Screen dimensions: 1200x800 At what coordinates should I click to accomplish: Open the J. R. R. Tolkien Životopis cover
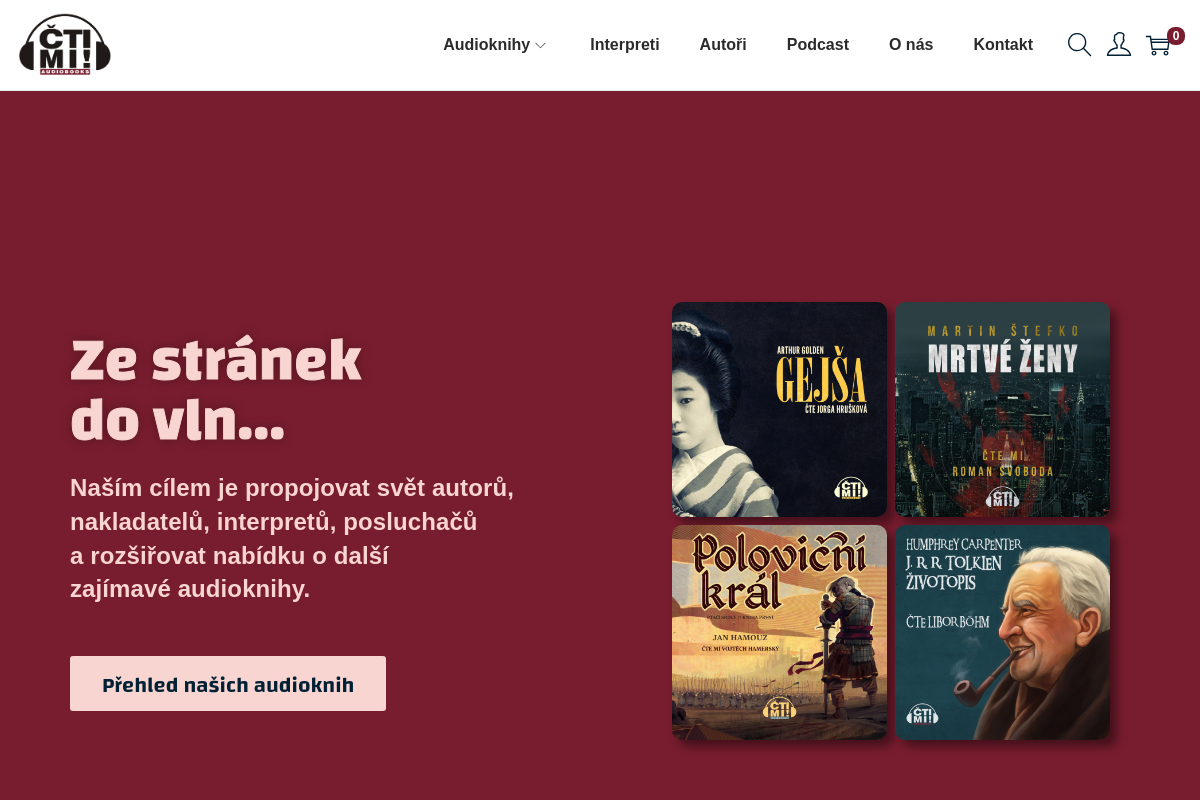tap(1002, 632)
